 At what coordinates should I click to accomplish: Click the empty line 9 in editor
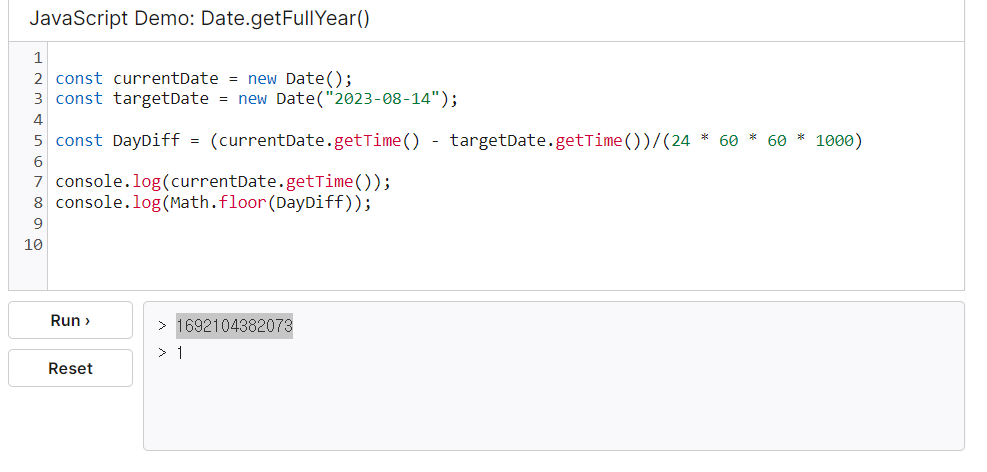(505, 223)
